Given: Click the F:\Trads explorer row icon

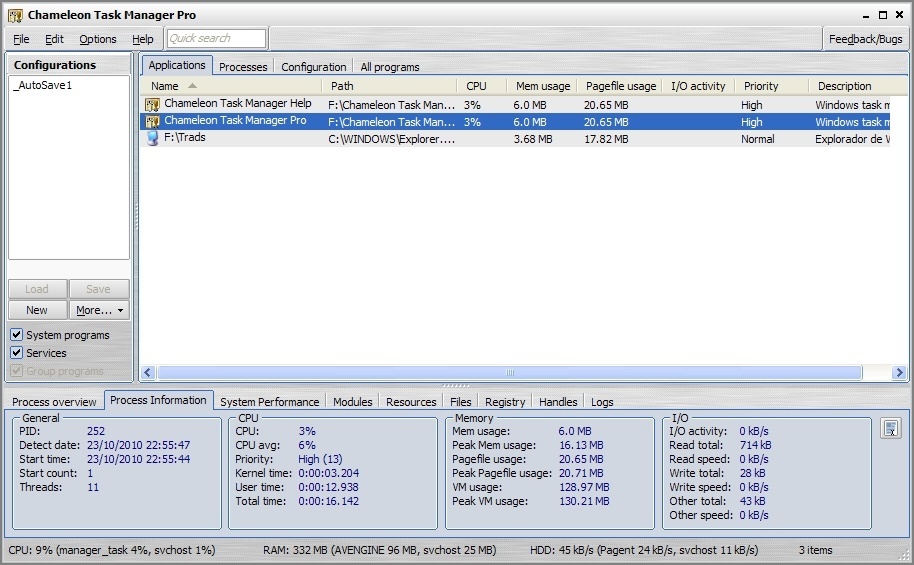Looking at the screenshot, I should pos(152,138).
